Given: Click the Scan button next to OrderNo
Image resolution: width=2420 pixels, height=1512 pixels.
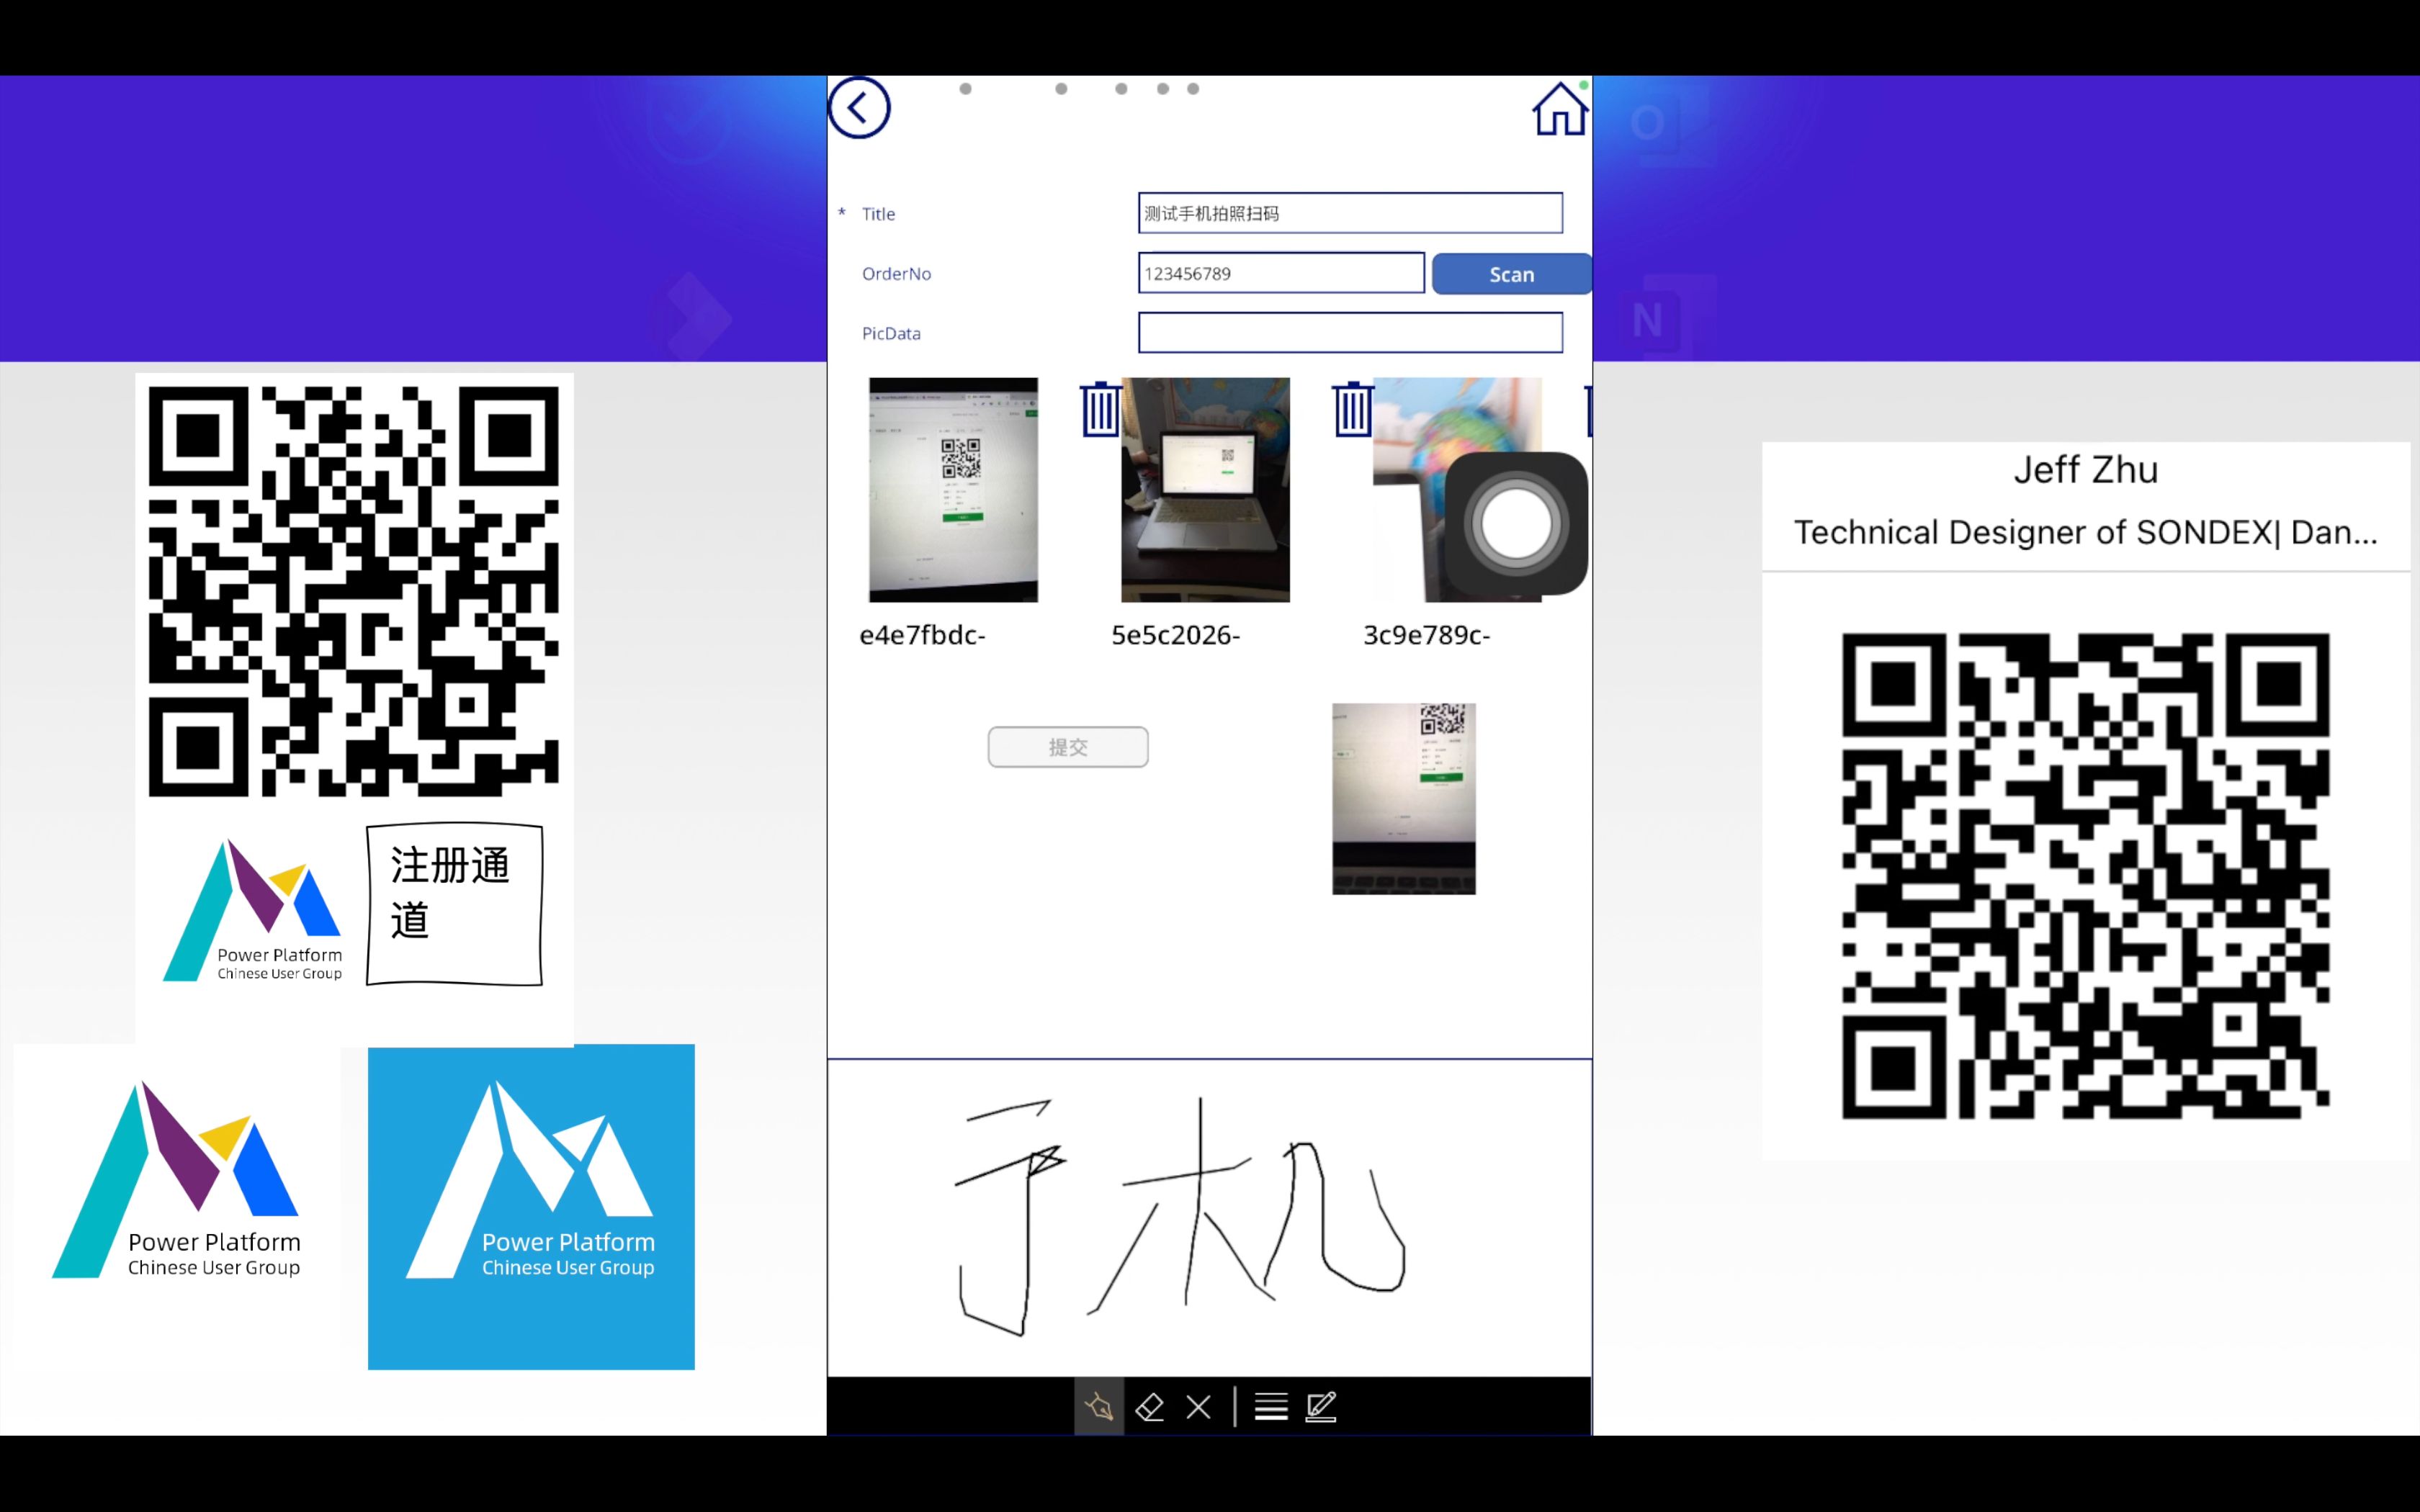Looking at the screenshot, I should 1509,274.
